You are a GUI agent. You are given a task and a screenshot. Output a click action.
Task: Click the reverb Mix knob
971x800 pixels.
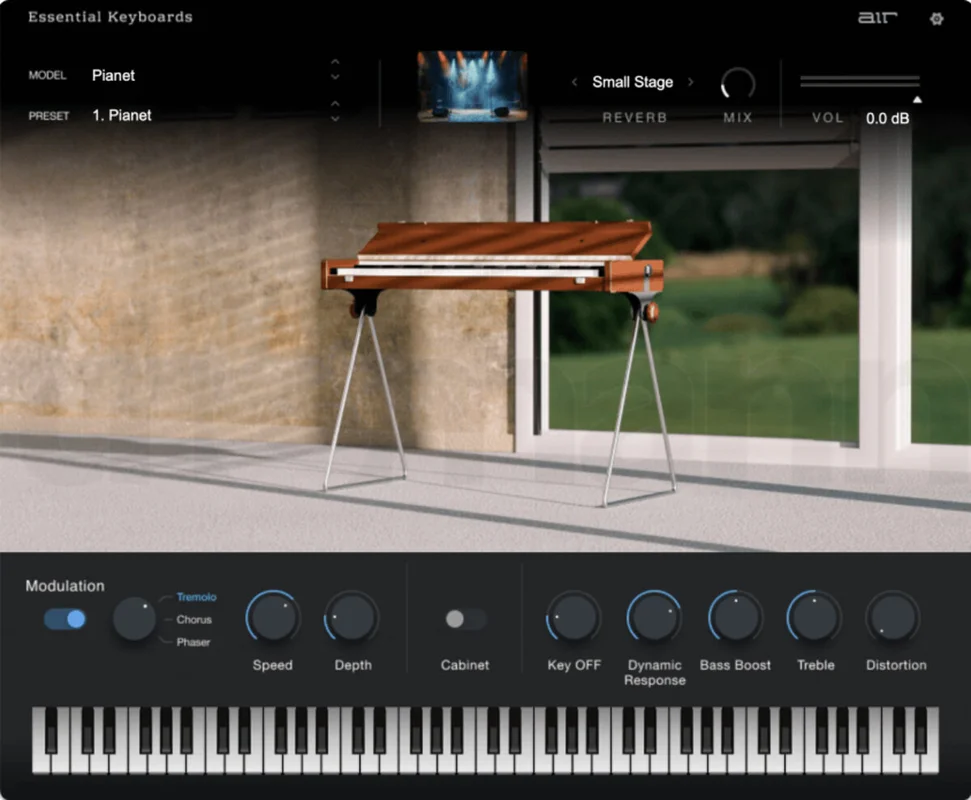pyautogui.click(x=738, y=84)
